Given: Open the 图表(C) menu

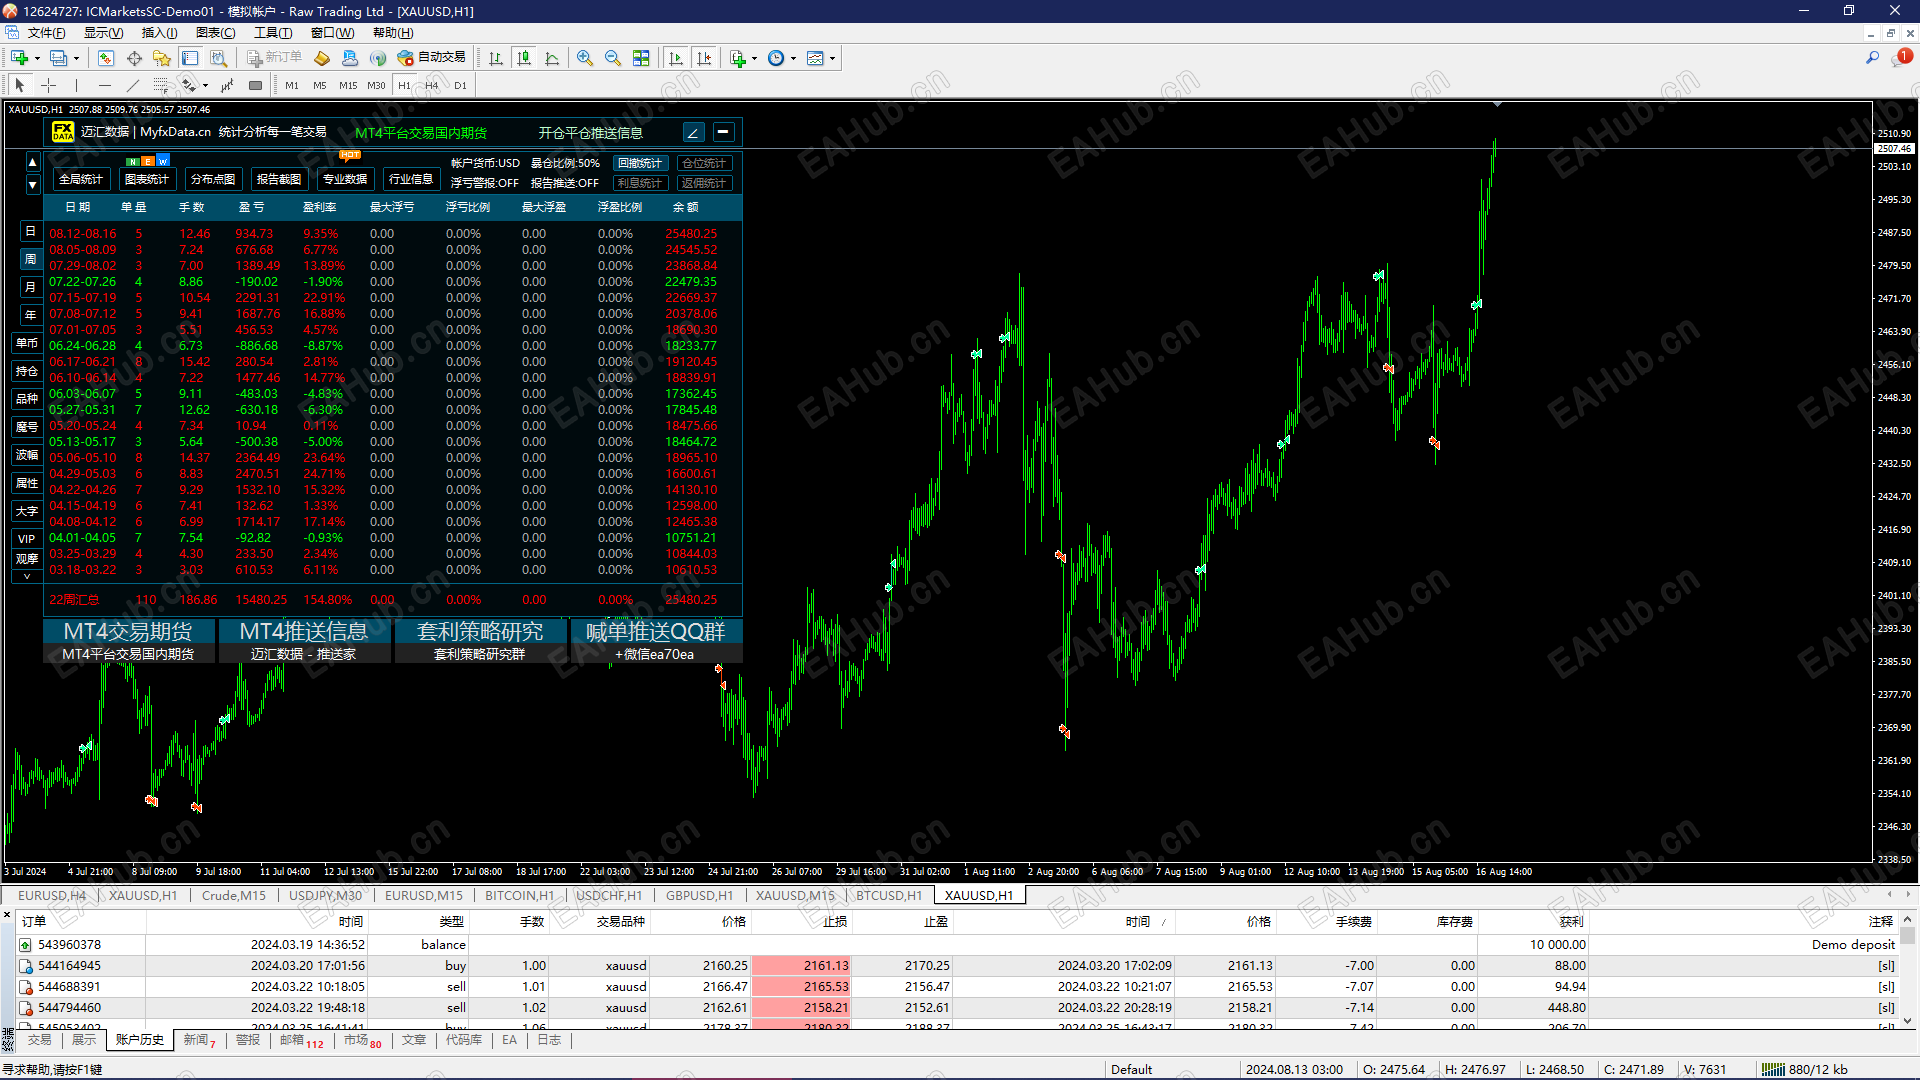Looking at the screenshot, I should (215, 33).
